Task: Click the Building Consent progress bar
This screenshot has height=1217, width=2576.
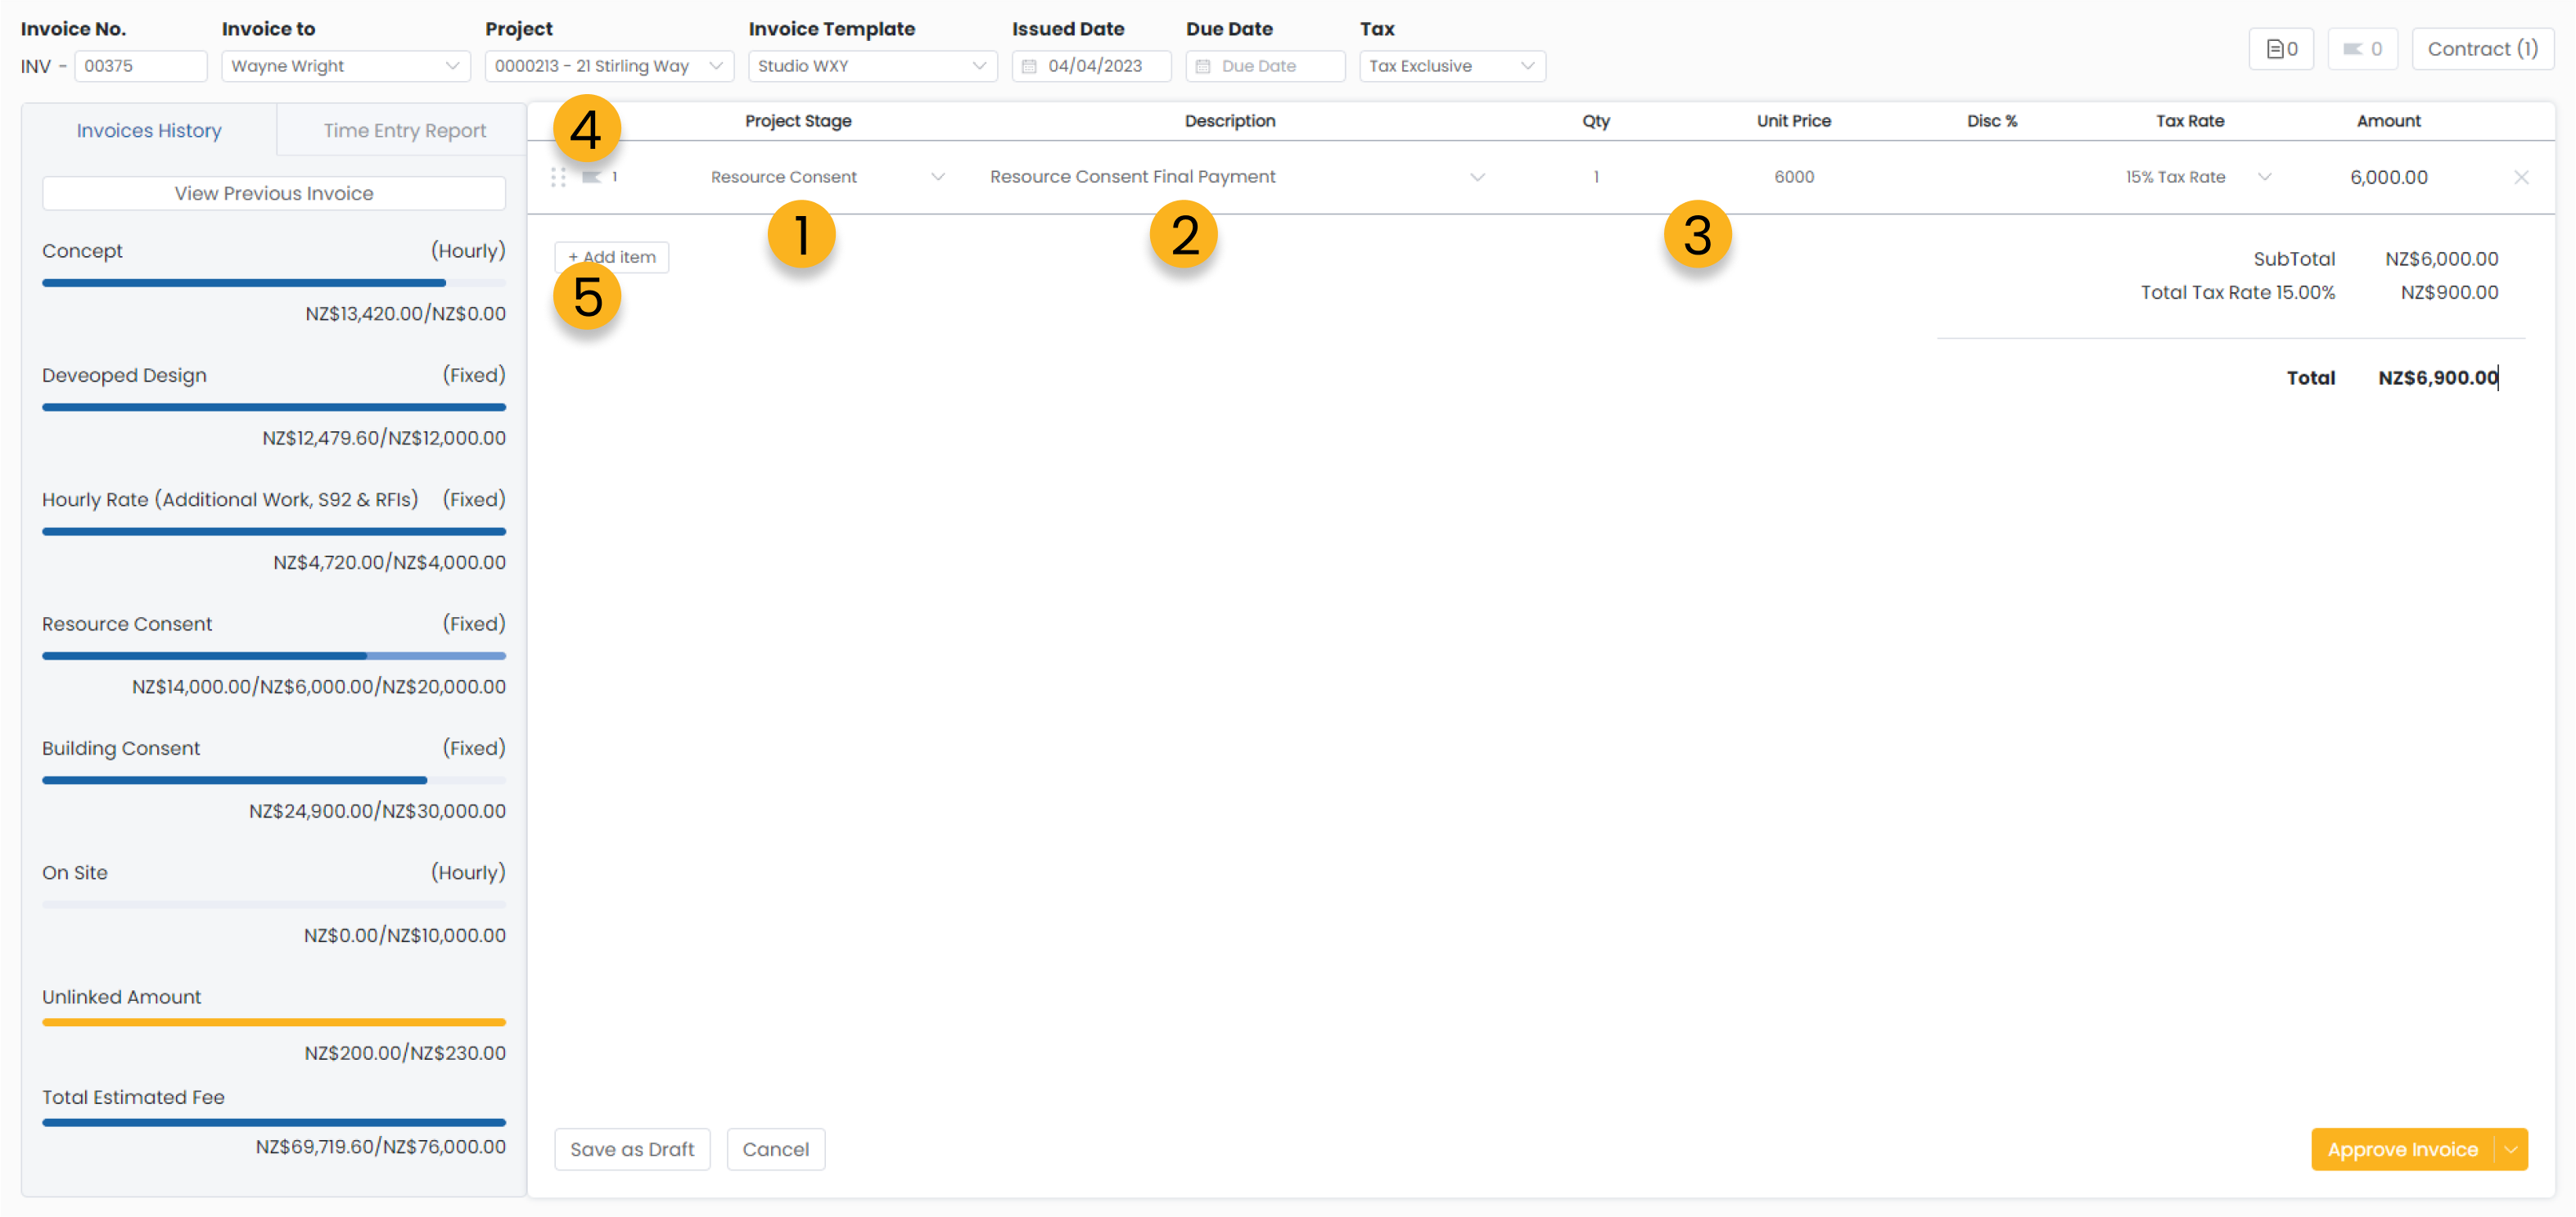Action: 274,780
